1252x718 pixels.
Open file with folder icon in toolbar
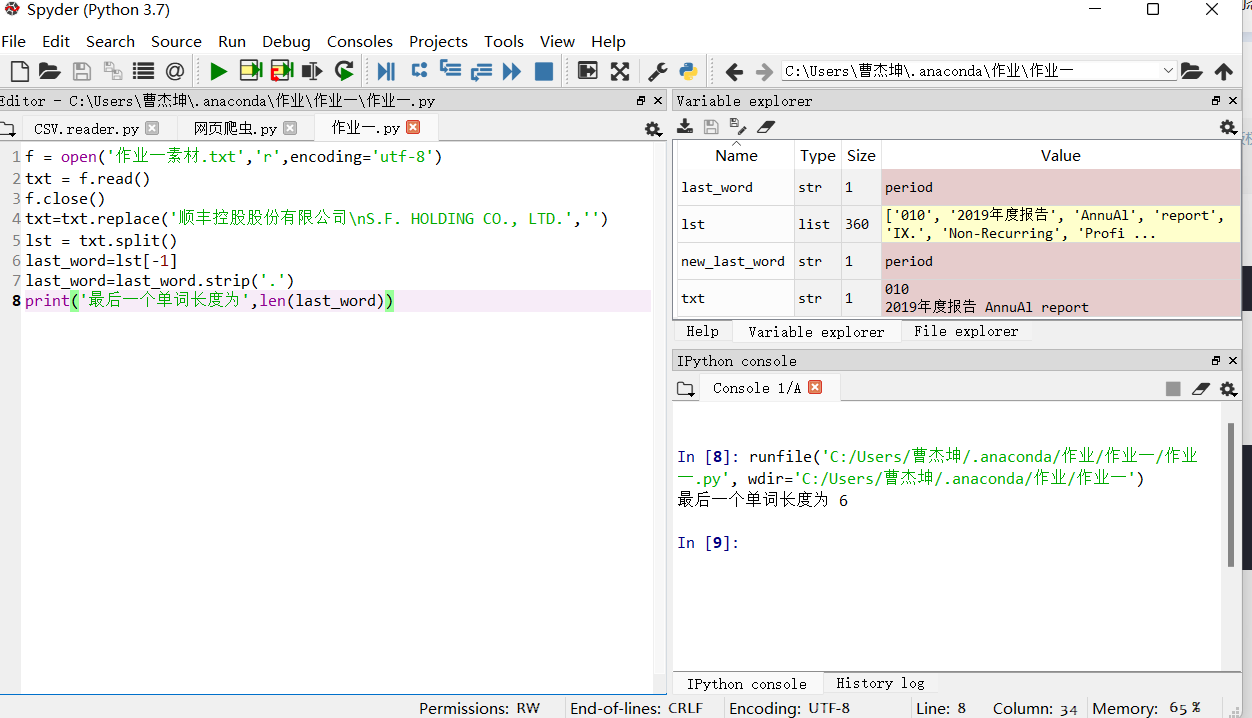(49, 71)
